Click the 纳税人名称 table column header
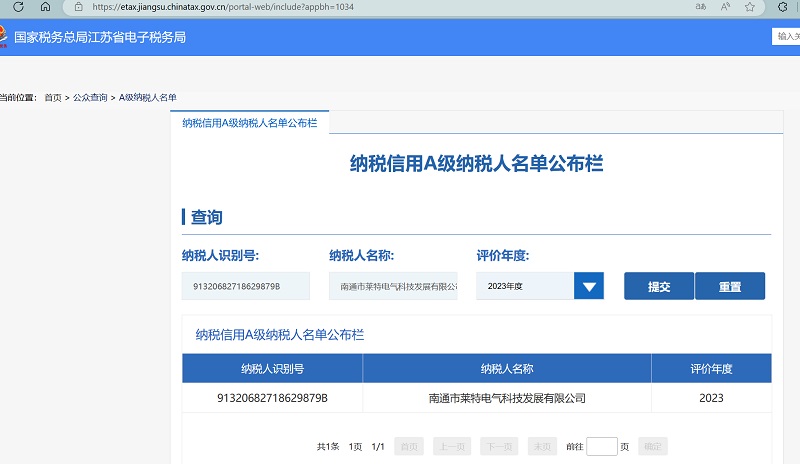This screenshot has height=464, width=800. point(507,369)
